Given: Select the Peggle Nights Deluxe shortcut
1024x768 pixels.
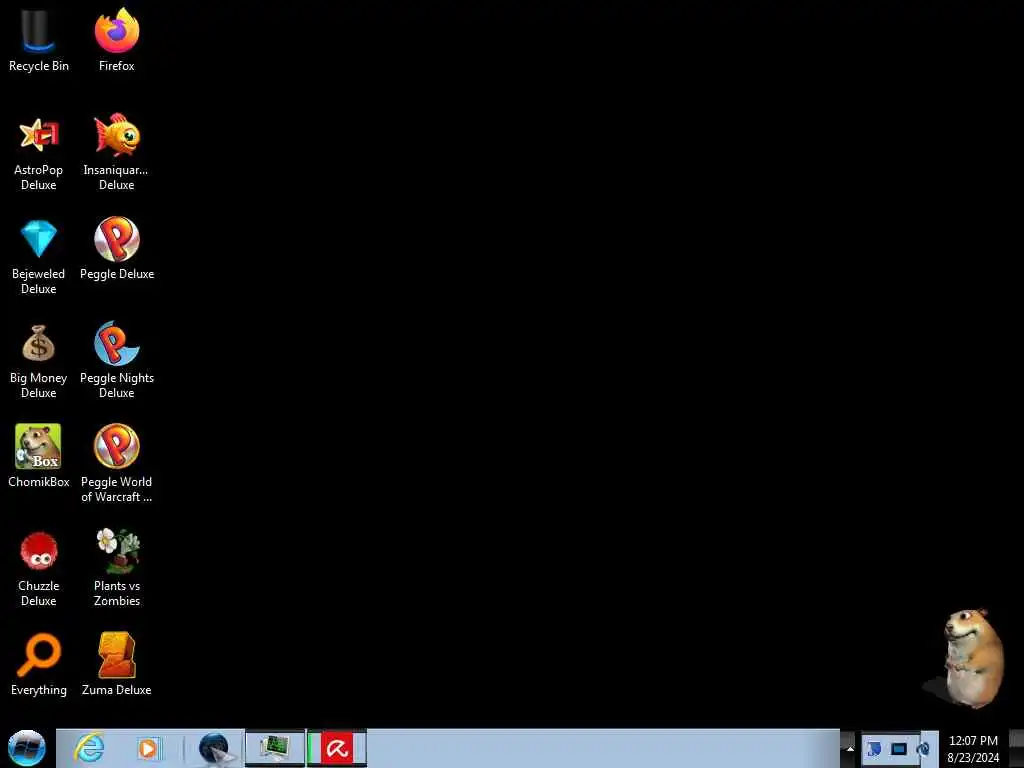Looking at the screenshot, I should click(116, 360).
